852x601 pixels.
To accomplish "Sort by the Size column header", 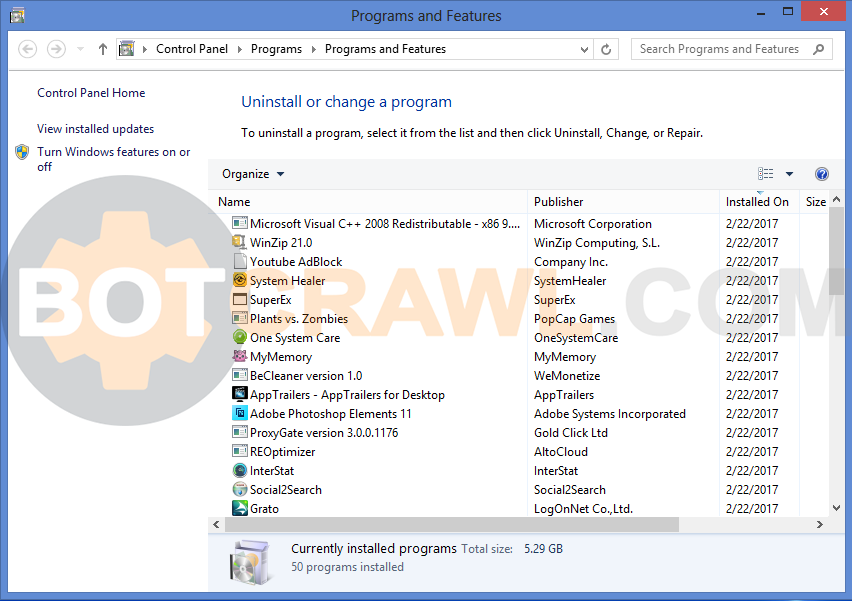I will [x=816, y=202].
